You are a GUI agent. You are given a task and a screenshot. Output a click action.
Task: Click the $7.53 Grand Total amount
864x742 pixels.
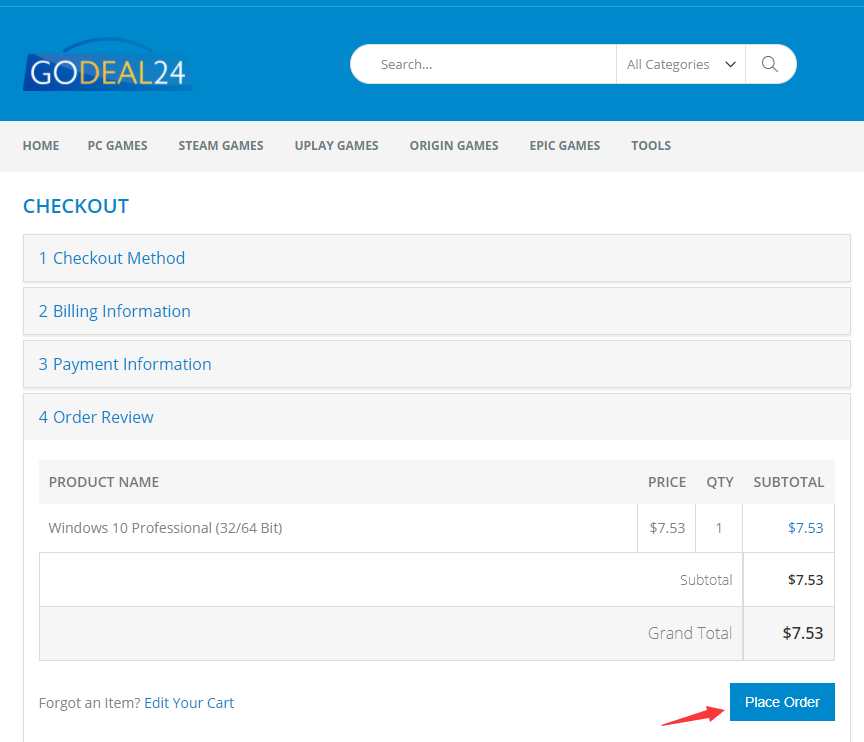pos(803,633)
